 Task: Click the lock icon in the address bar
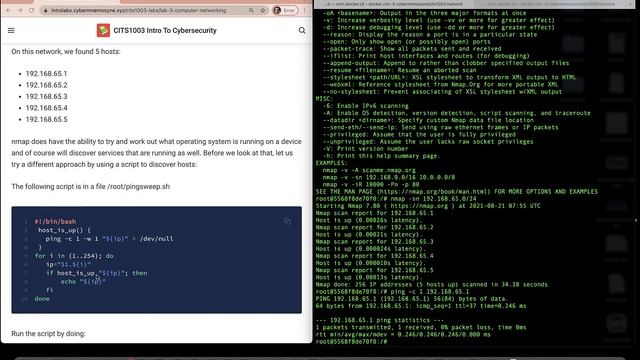pyautogui.click(x=46, y=10)
